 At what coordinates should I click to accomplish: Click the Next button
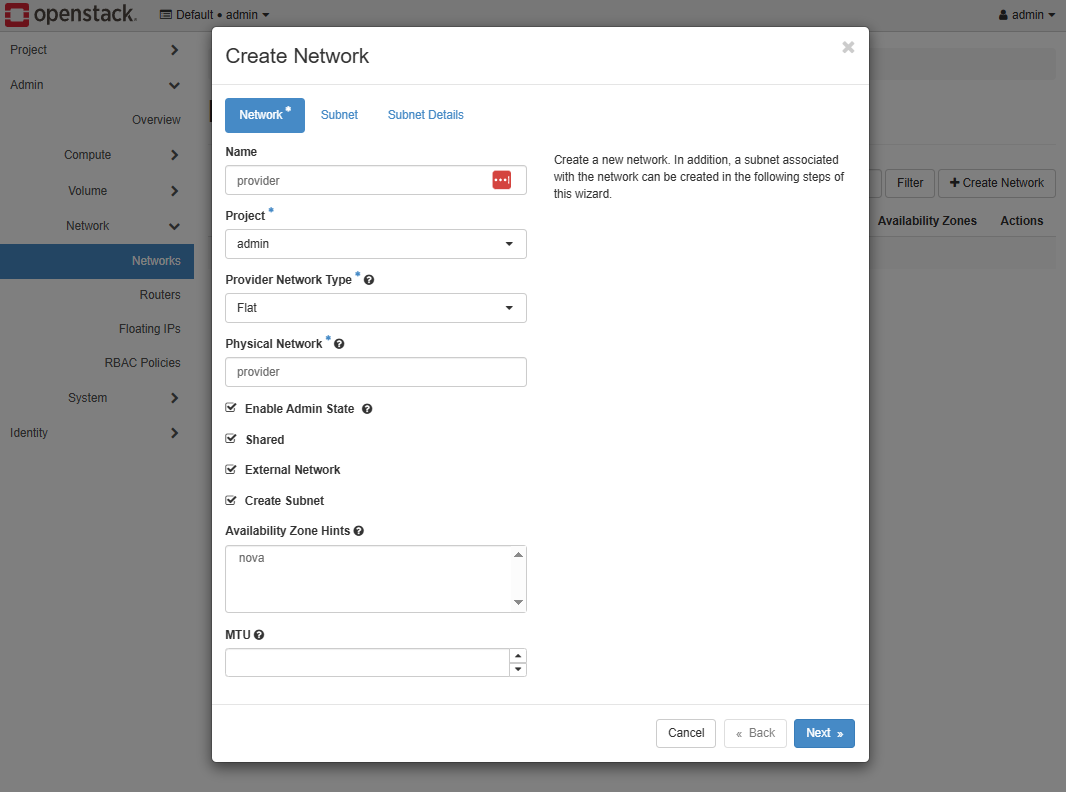(x=823, y=733)
